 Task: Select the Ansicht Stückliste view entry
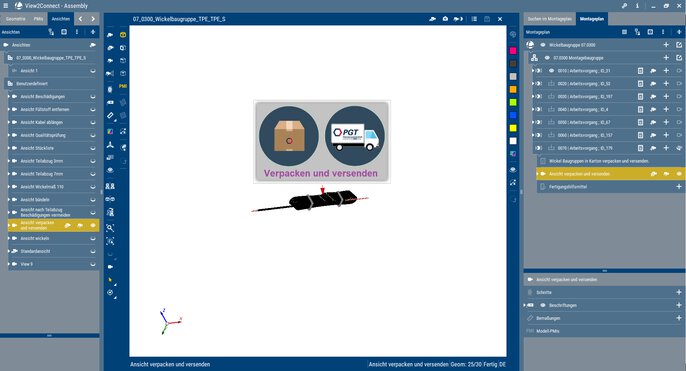(37, 148)
